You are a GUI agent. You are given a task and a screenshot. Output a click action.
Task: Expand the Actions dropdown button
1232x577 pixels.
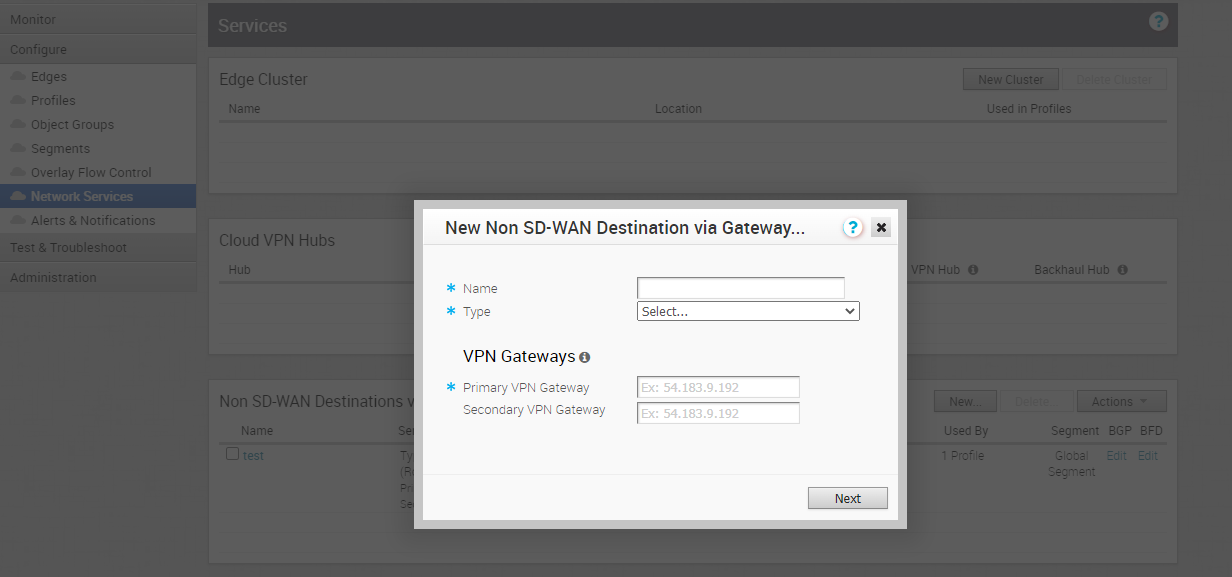point(1121,401)
